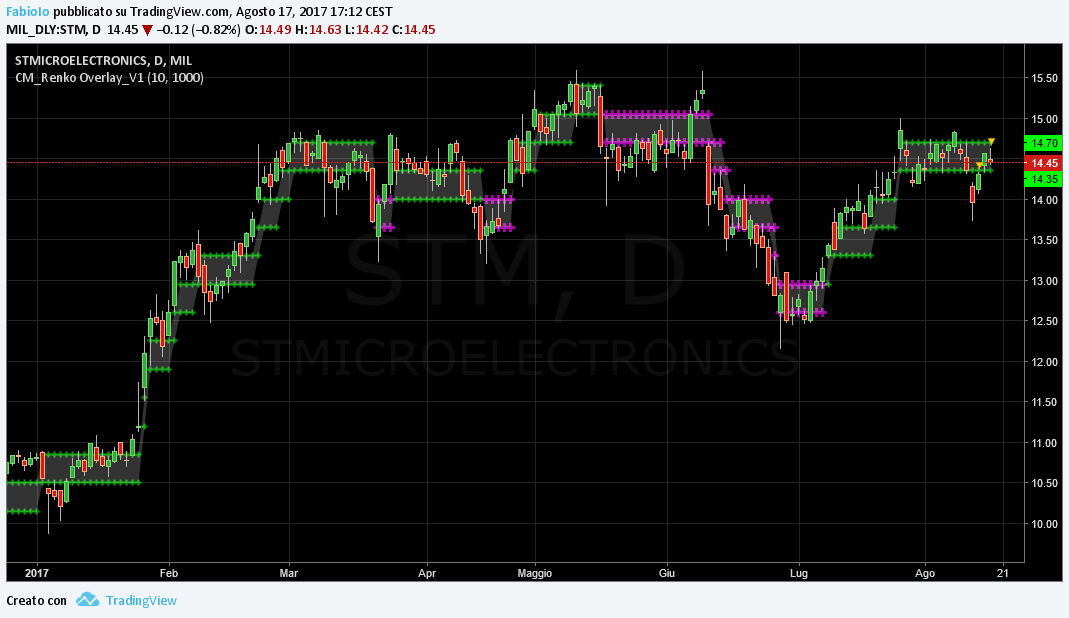This screenshot has width=1069, height=618.
Task: Open the FabioIo author profile link
Action: point(28,12)
